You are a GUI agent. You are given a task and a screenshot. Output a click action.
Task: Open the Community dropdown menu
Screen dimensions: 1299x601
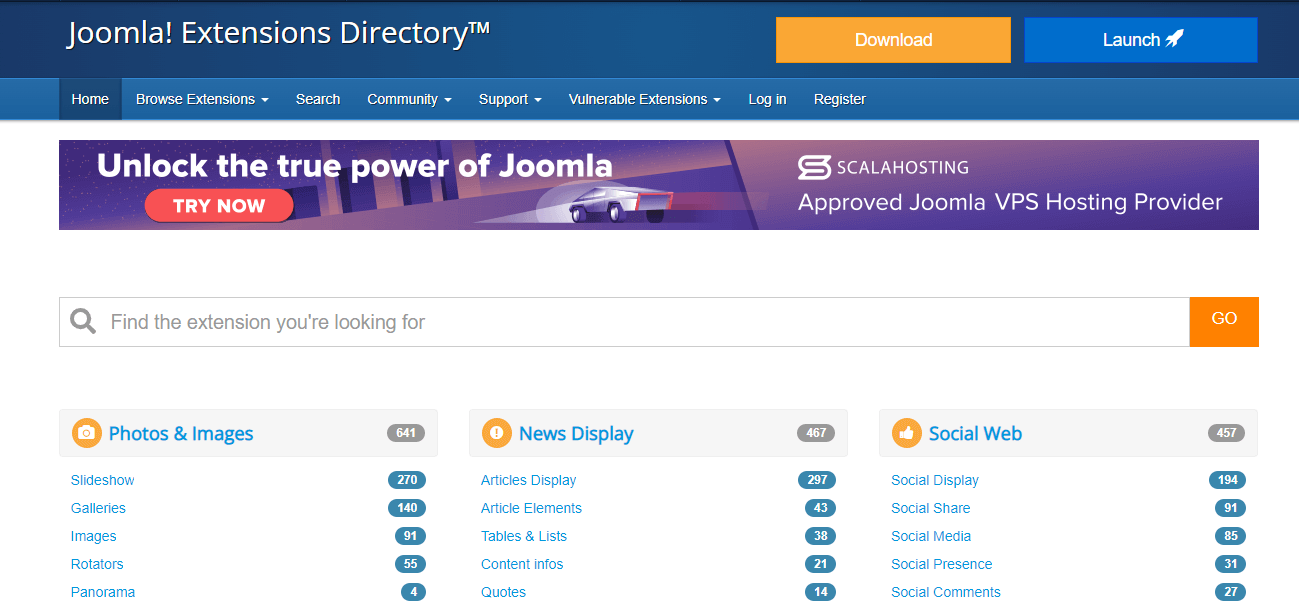coord(409,99)
